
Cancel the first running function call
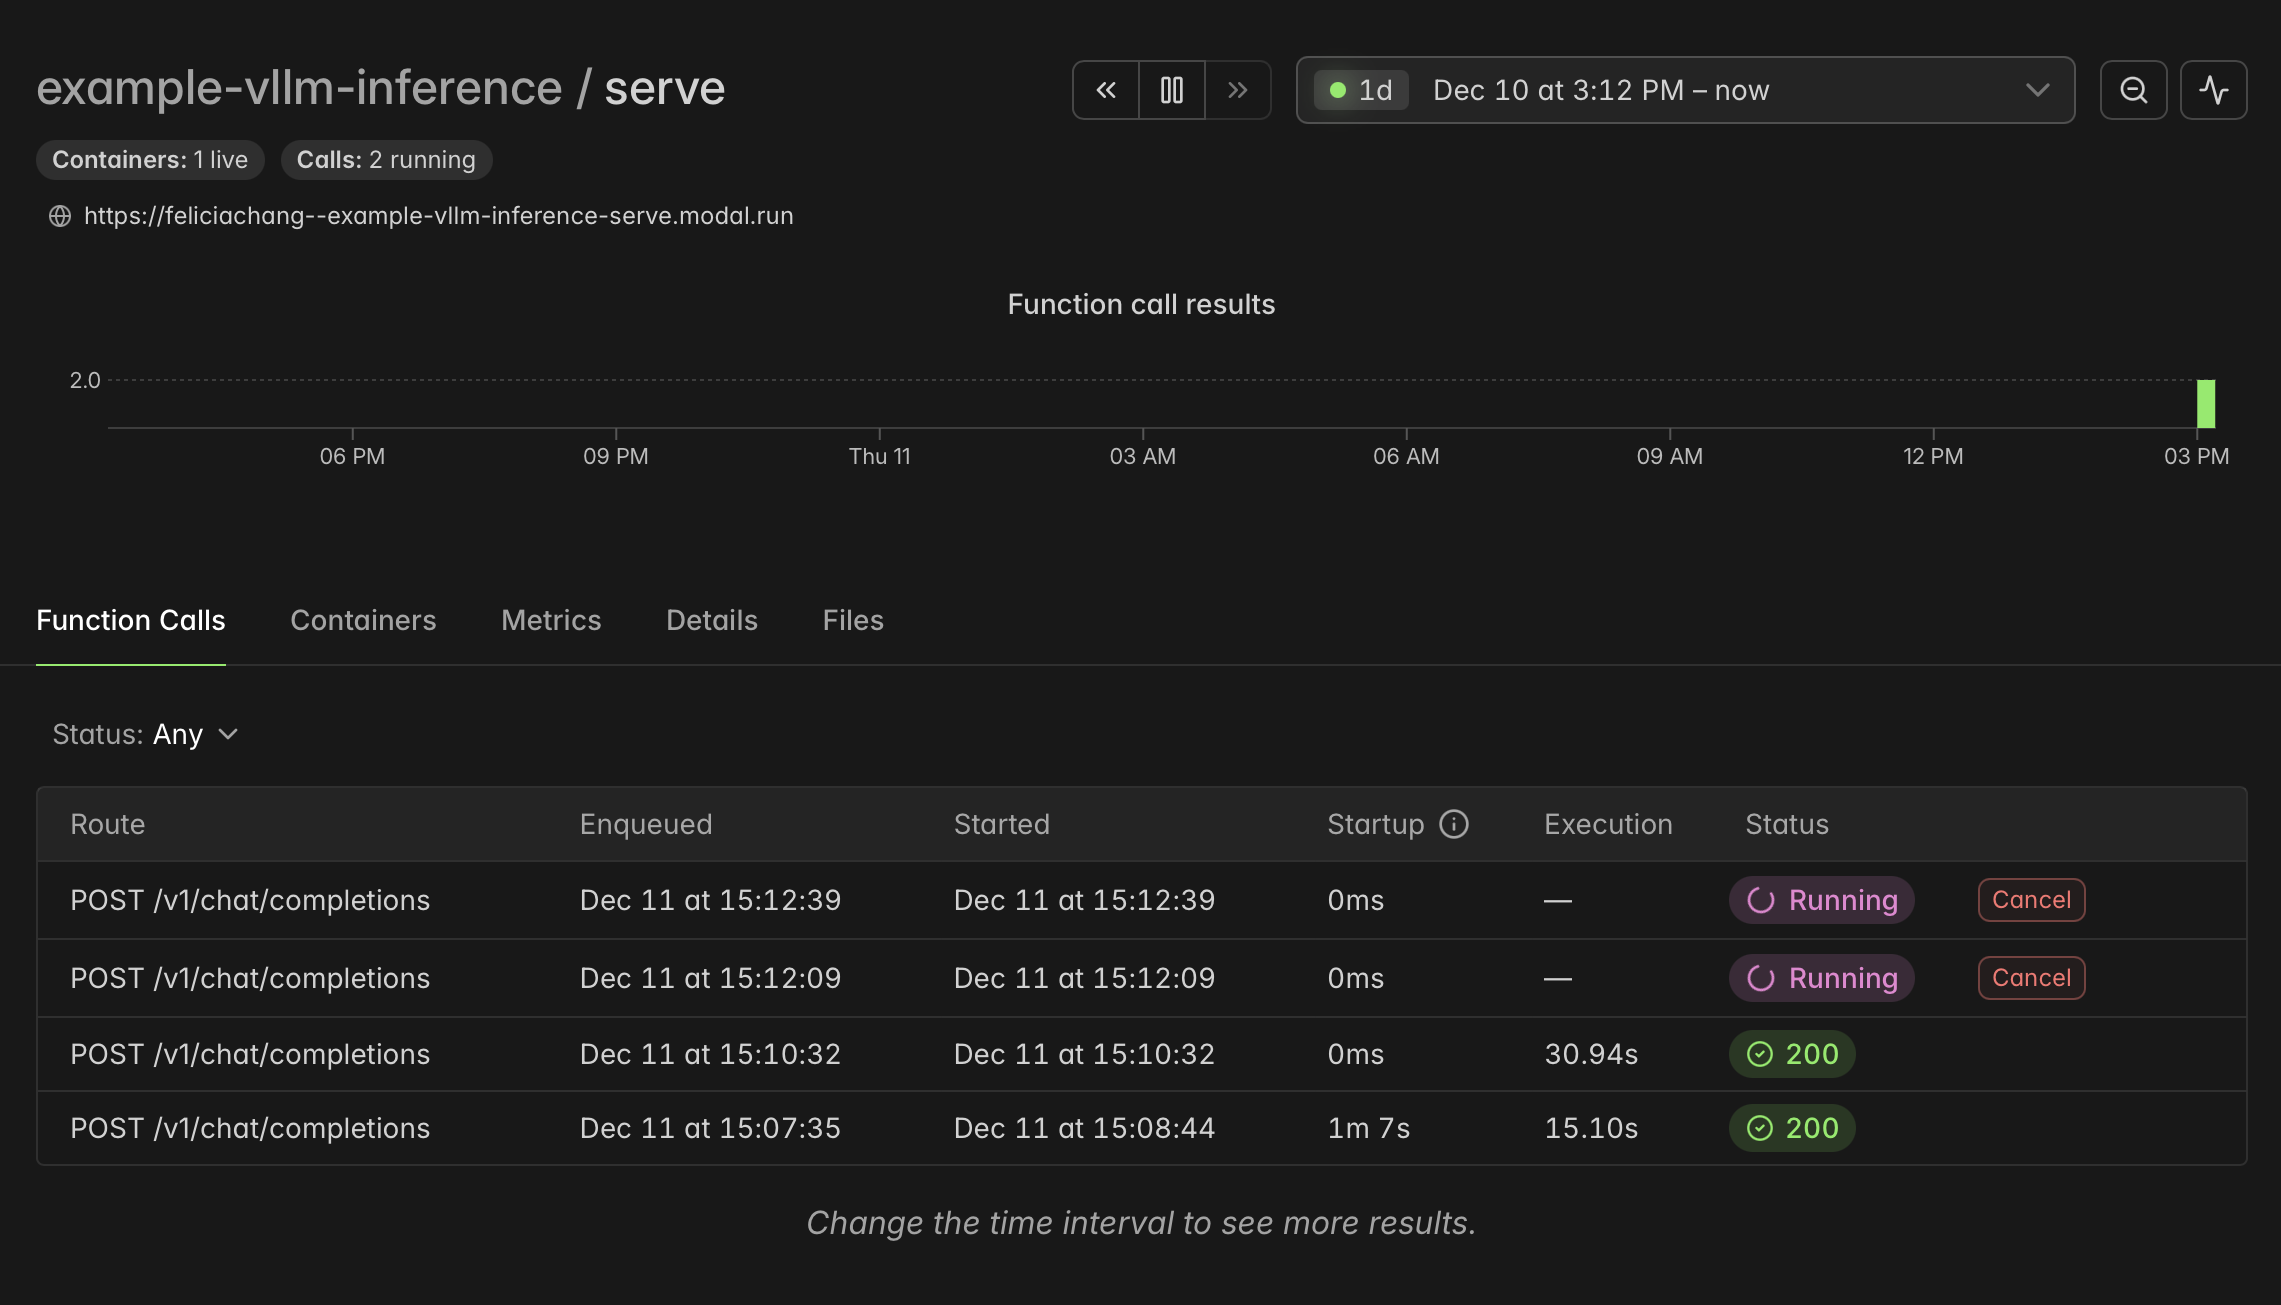point(2030,900)
